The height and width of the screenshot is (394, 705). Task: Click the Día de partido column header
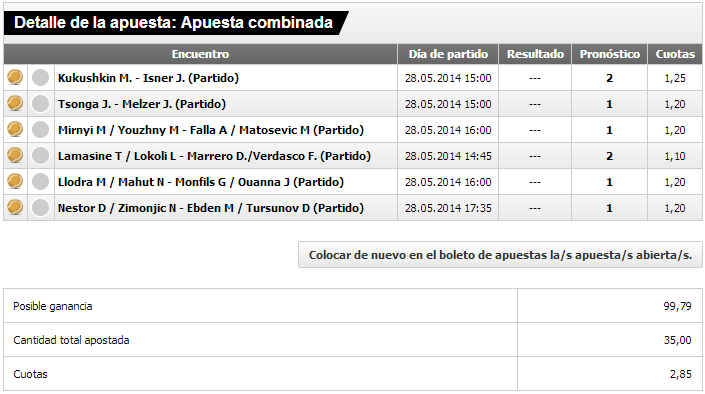click(x=448, y=54)
